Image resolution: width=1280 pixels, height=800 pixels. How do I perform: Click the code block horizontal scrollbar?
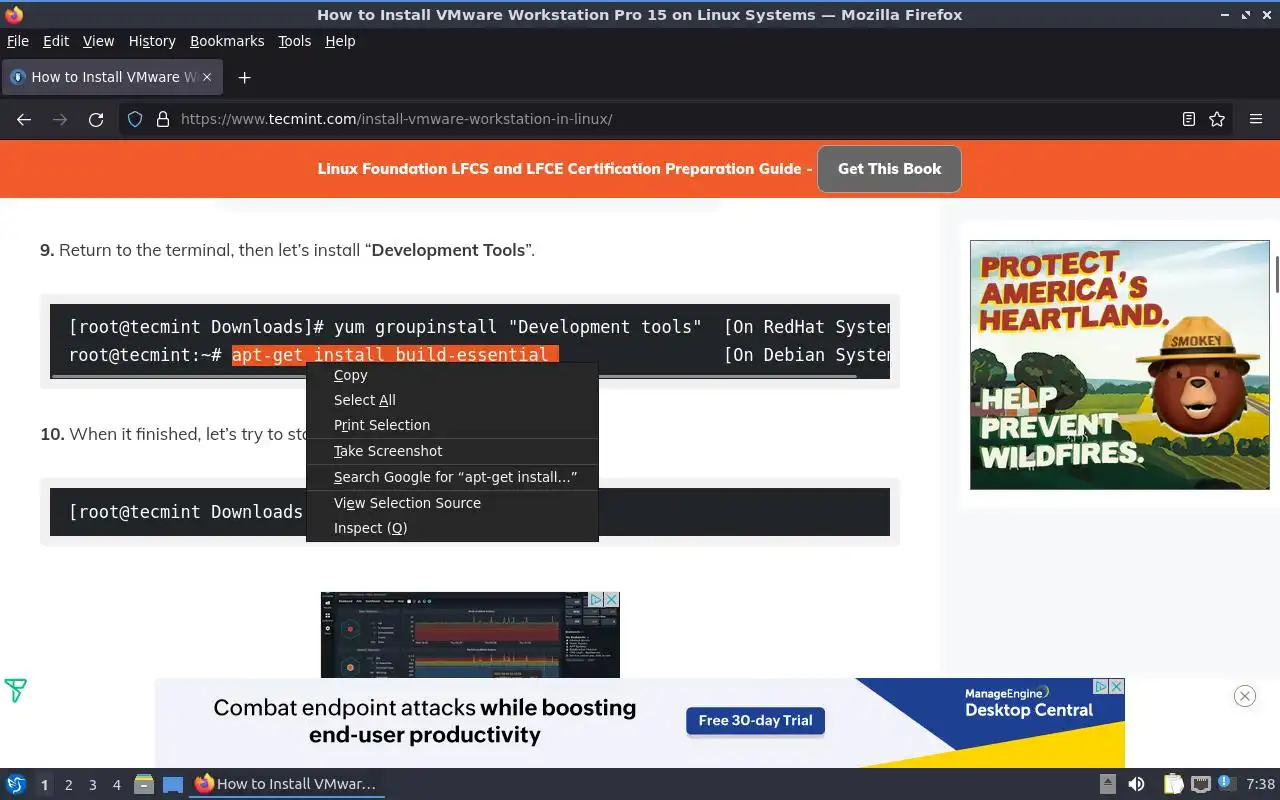click(x=454, y=376)
